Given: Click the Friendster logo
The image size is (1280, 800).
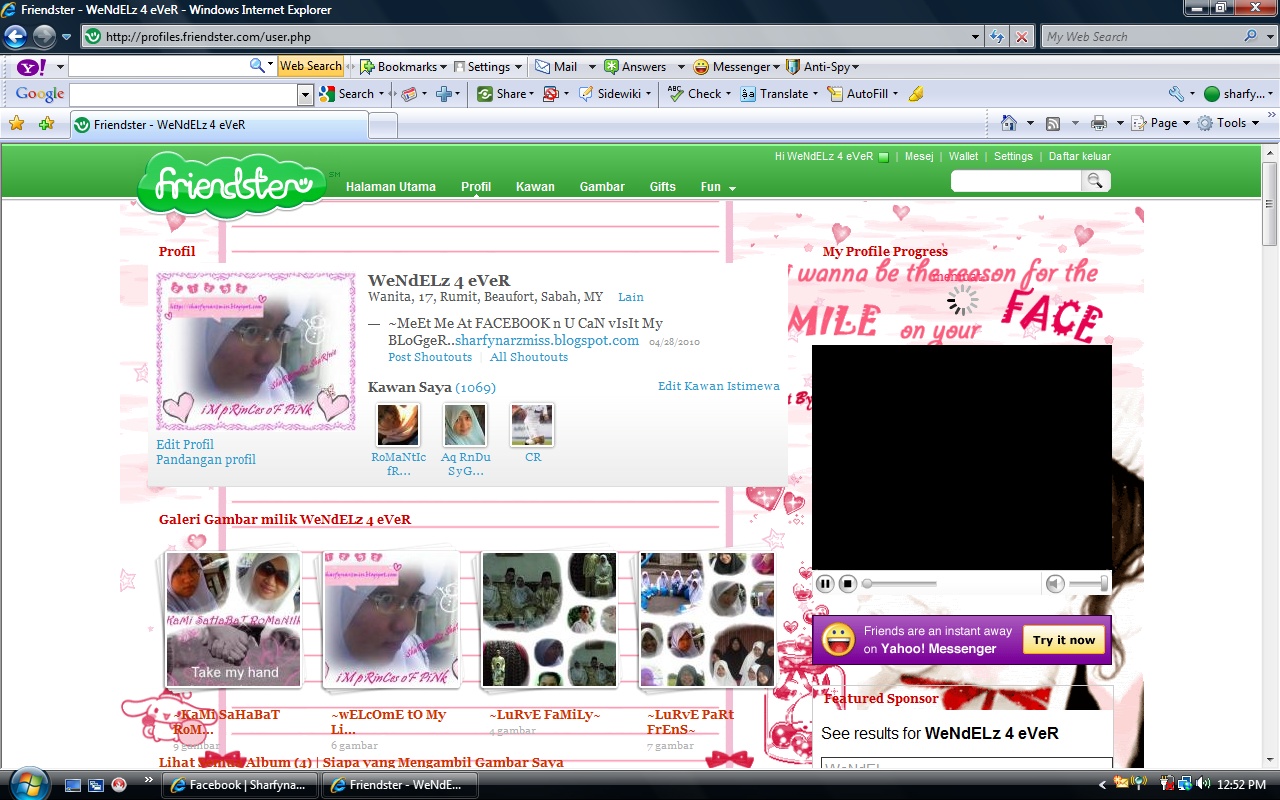Looking at the screenshot, I should pos(231,185).
